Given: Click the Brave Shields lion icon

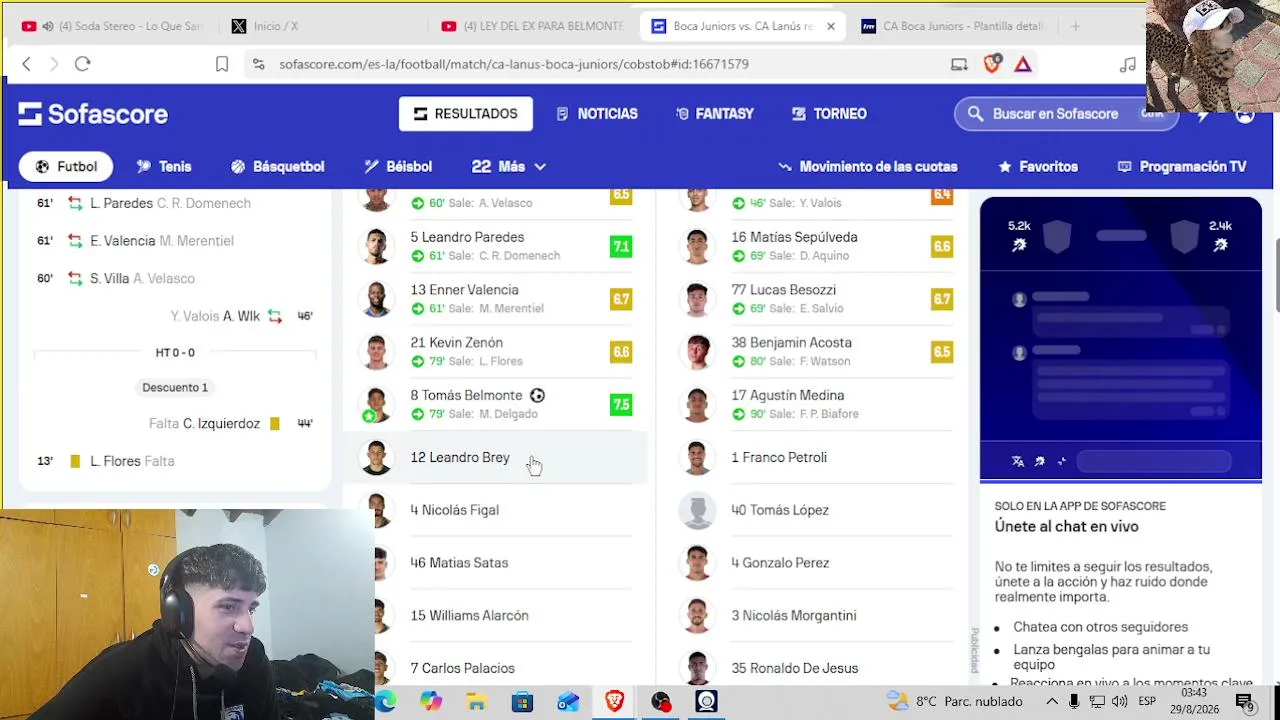Looking at the screenshot, I should pos(992,64).
